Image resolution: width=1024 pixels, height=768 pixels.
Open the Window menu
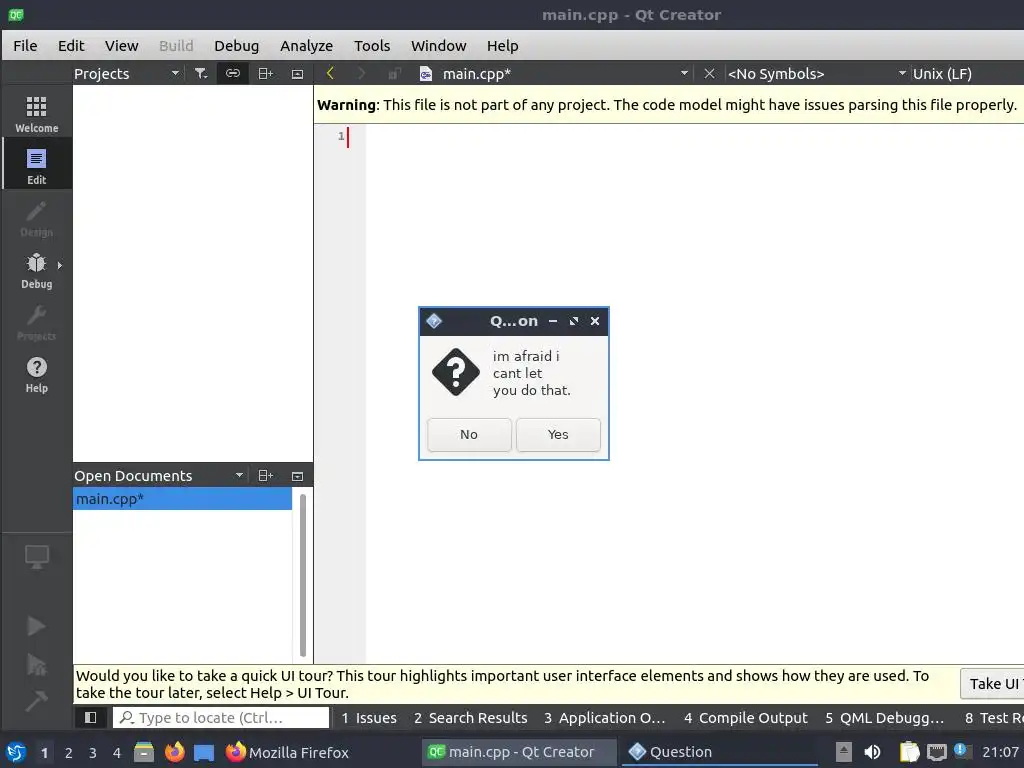(438, 46)
